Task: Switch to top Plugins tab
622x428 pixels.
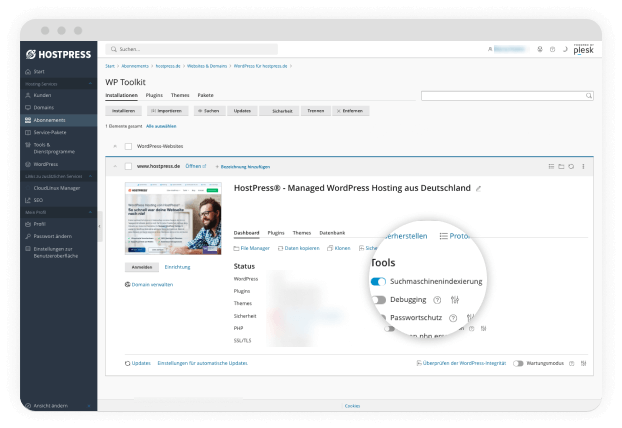Action: pyautogui.click(x=154, y=95)
